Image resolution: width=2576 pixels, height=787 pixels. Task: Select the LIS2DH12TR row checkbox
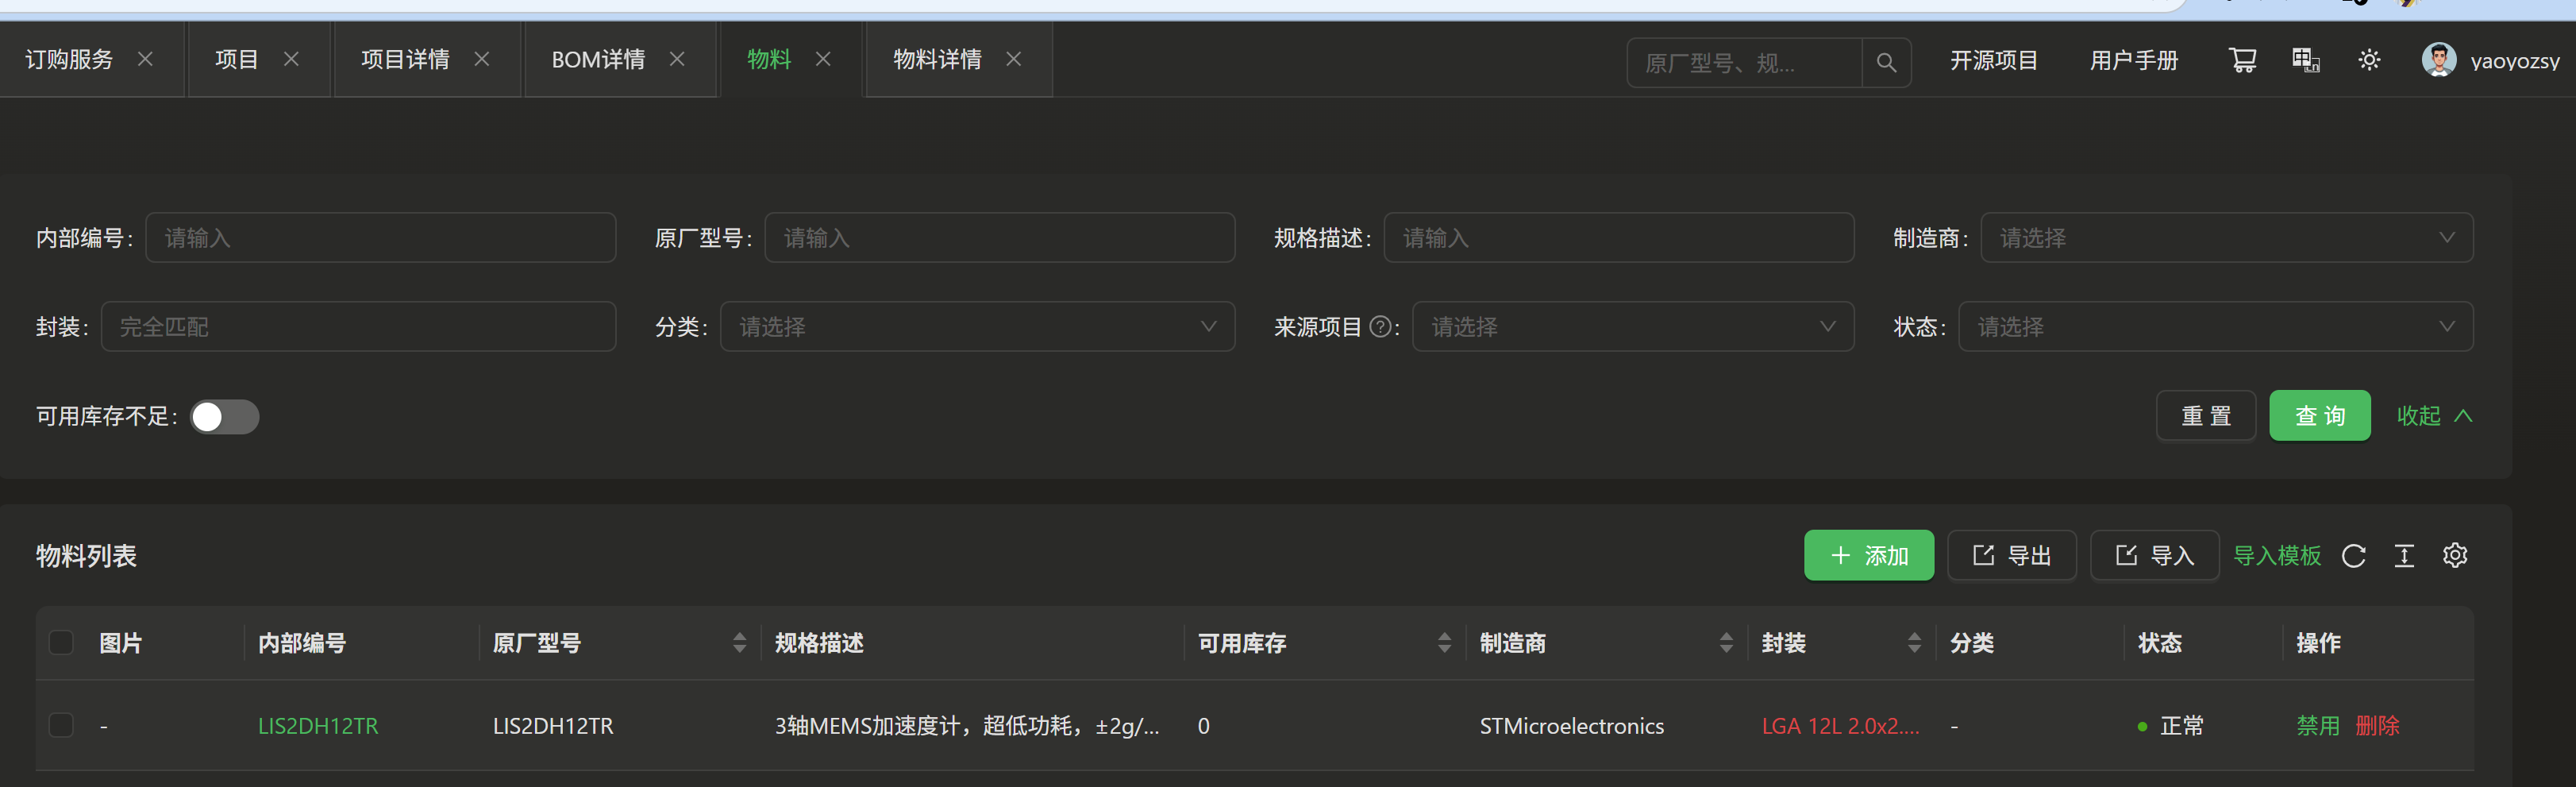(x=62, y=726)
